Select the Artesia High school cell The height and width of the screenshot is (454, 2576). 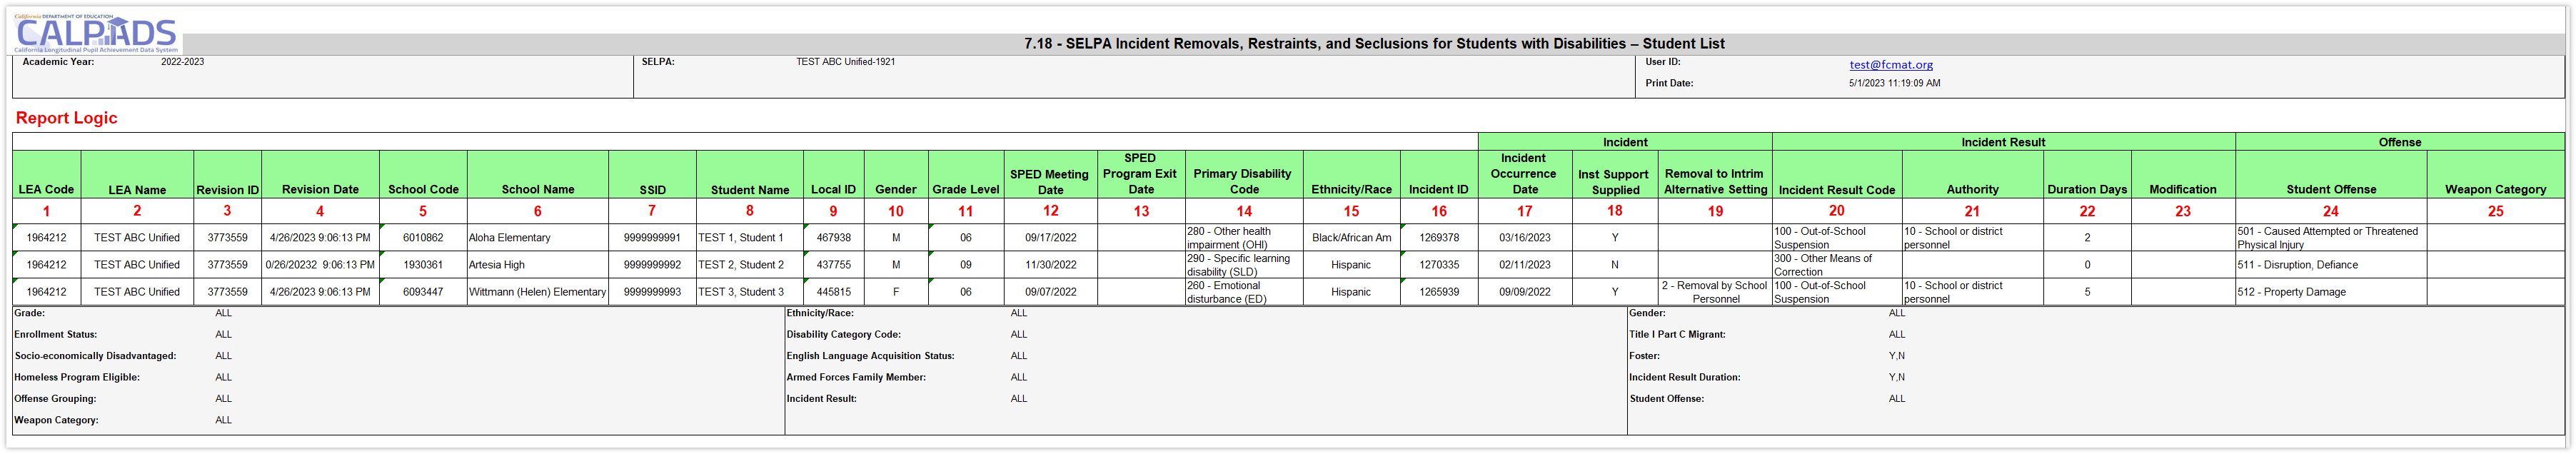(x=497, y=265)
